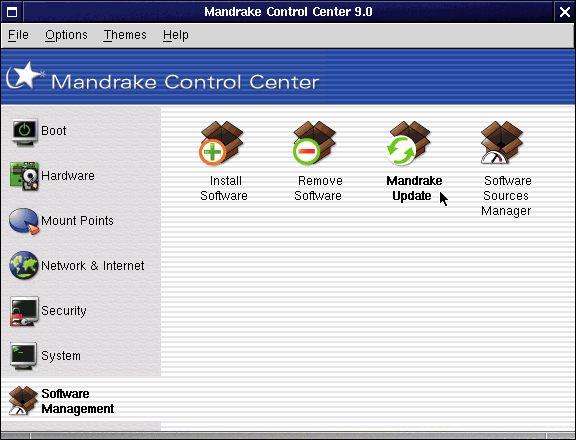The height and width of the screenshot is (440, 576).
Task: Select the Boot monitor icon
Action: (24, 132)
